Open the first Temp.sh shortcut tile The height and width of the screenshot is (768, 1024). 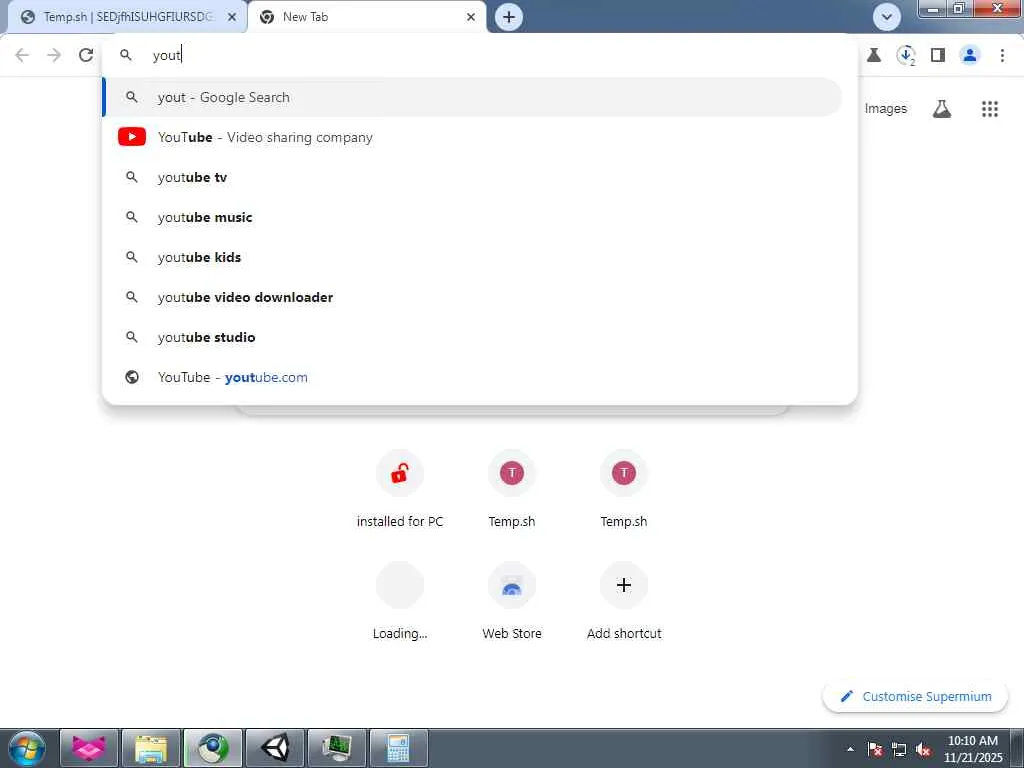point(511,490)
